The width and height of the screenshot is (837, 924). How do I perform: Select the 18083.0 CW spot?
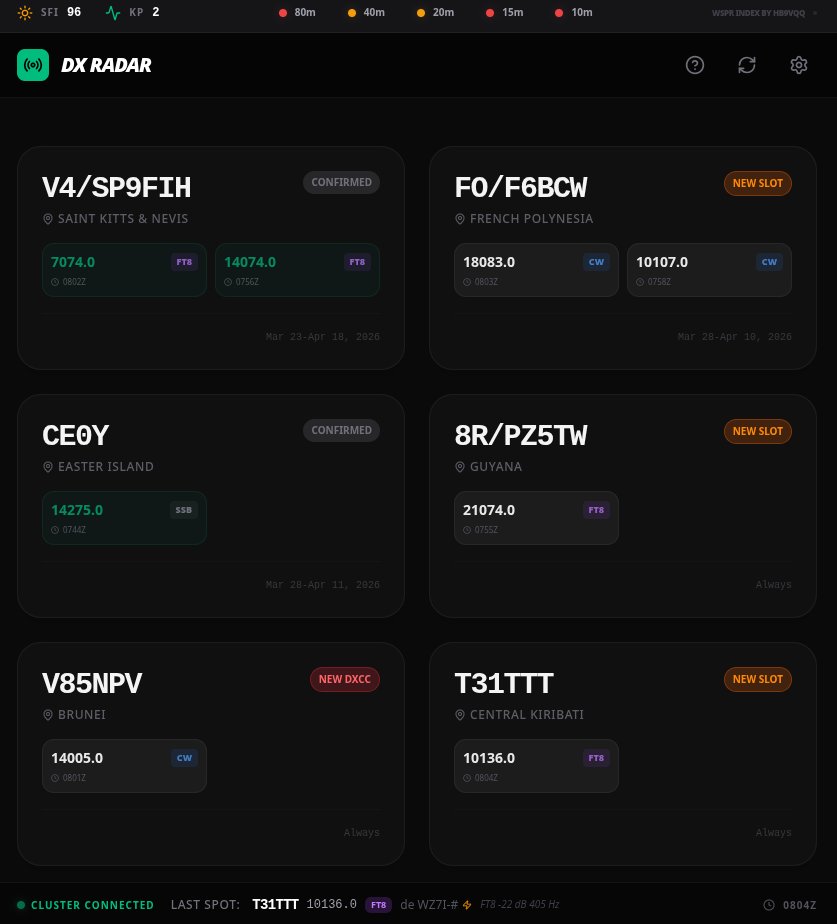pos(536,270)
